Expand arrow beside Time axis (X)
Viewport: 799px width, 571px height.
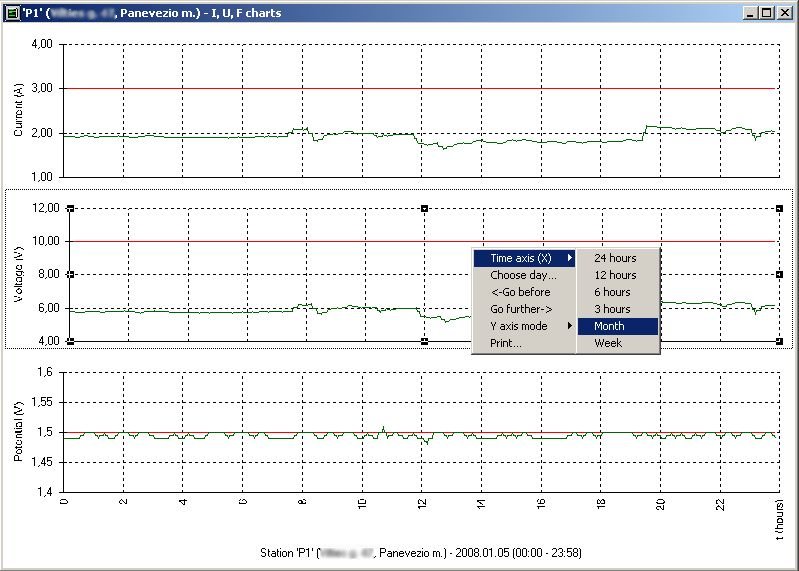(570, 258)
